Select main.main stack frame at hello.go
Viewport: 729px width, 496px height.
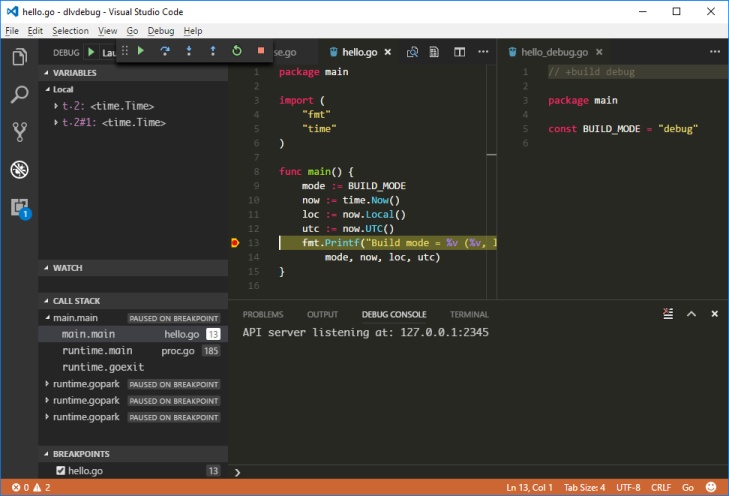pos(133,334)
